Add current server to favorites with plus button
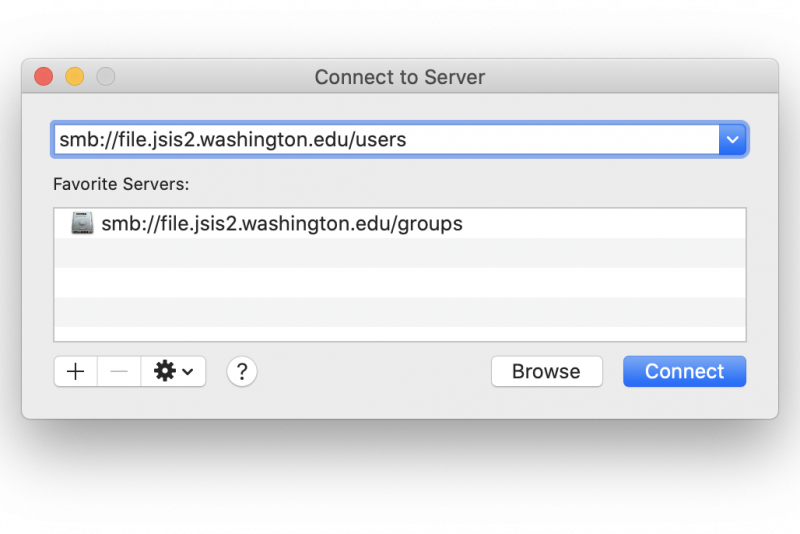 tap(76, 371)
